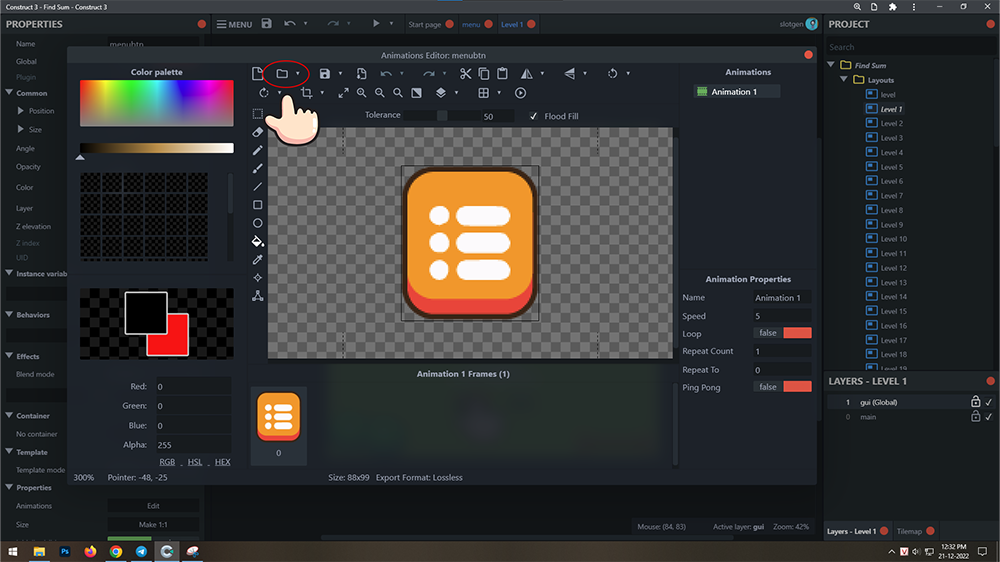Screen dimensions: 1000x562
Task: Open the main MENU button
Action: (x=234, y=24)
